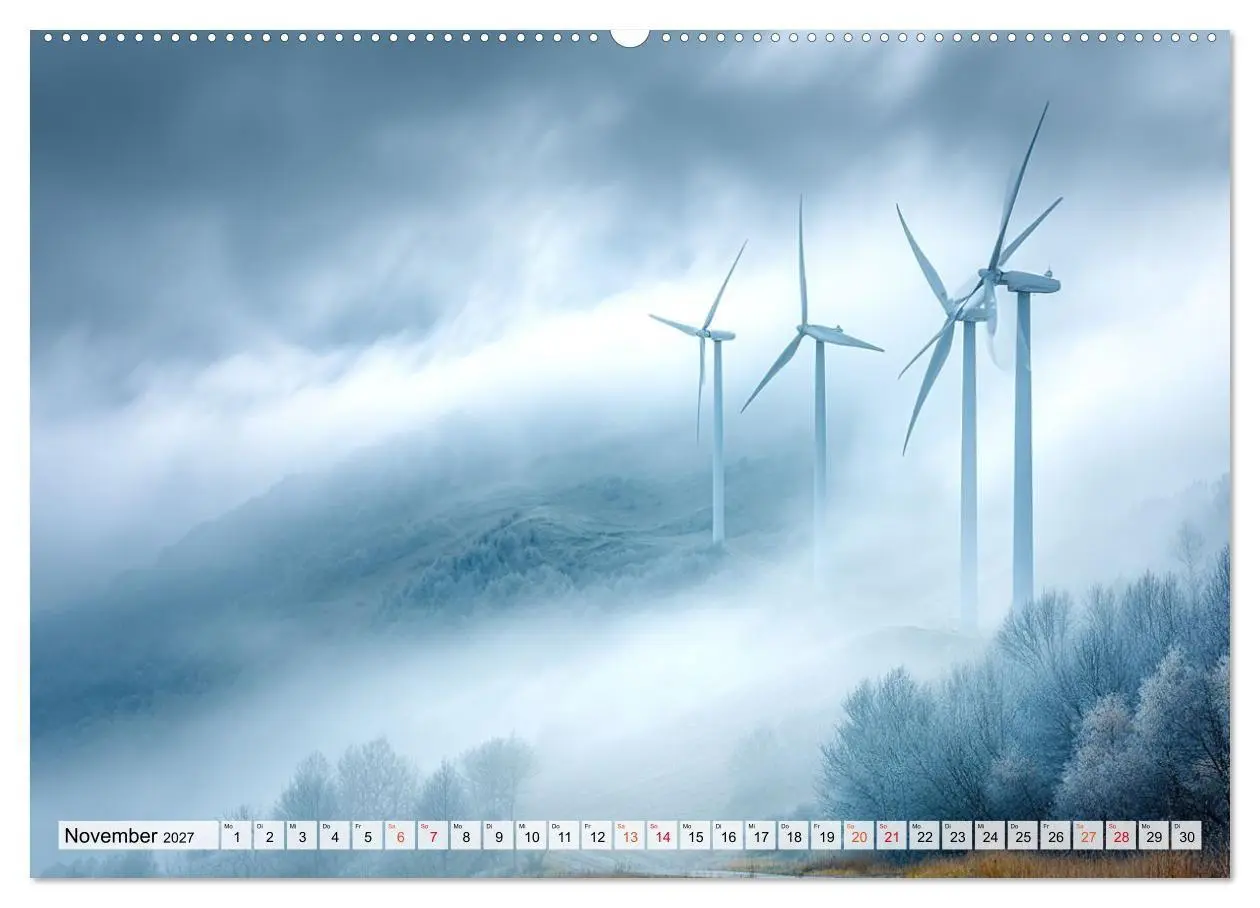Screen dimensions: 1260x908
Task: Select day 16 in the calendar strip
Action: (x=728, y=836)
